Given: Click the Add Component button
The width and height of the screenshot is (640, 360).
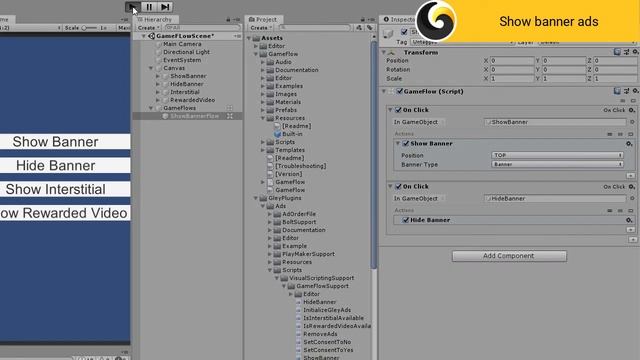Looking at the screenshot, I should point(509,256).
